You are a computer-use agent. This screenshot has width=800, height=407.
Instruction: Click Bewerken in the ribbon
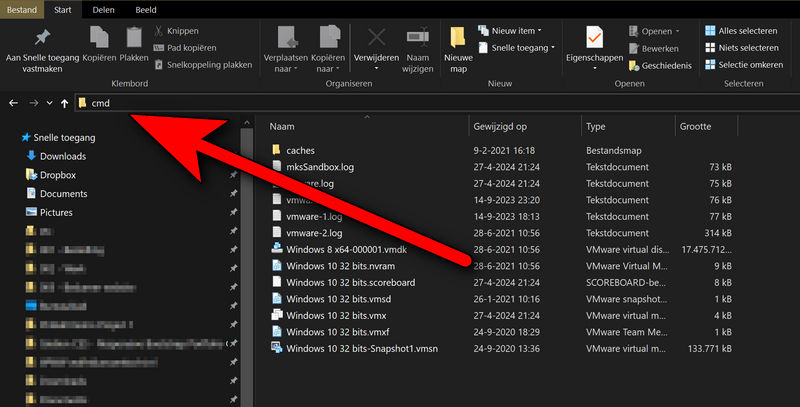click(654, 48)
